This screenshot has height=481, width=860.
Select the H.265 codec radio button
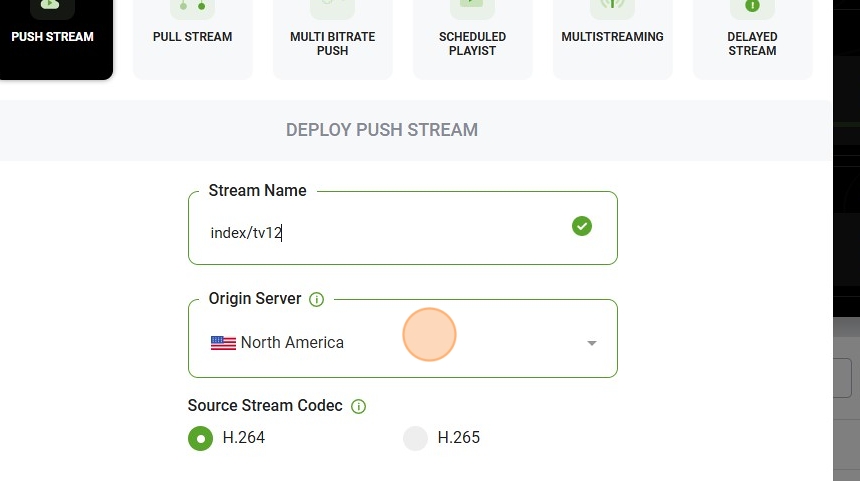(x=415, y=439)
